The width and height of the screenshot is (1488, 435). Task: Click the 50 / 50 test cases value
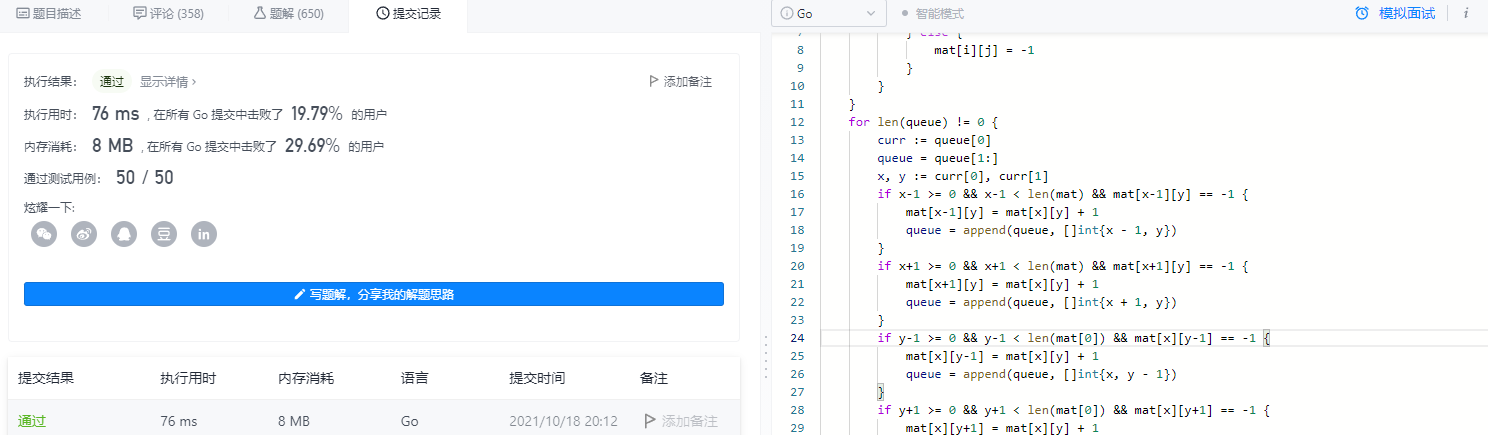pos(145,178)
